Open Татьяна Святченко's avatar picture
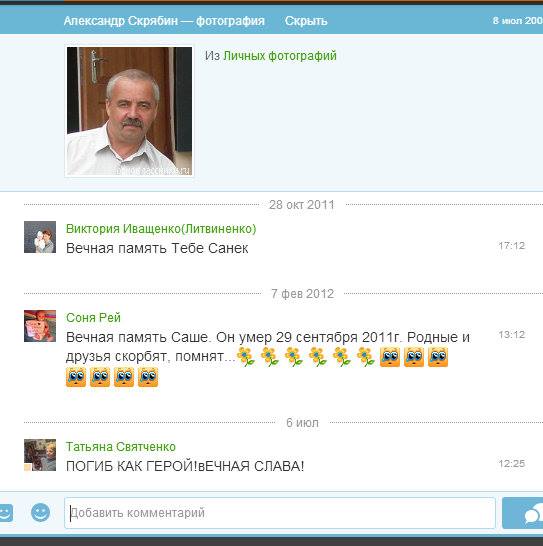The height and width of the screenshot is (546, 543). tap(40, 455)
